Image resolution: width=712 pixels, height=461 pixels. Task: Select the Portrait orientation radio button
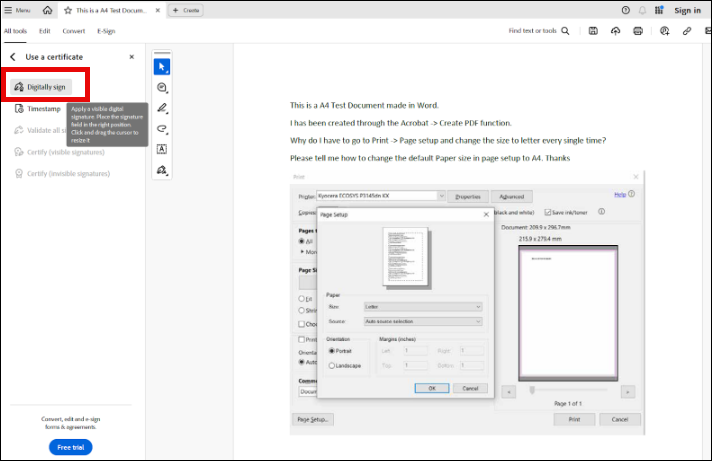pyautogui.click(x=332, y=351)
